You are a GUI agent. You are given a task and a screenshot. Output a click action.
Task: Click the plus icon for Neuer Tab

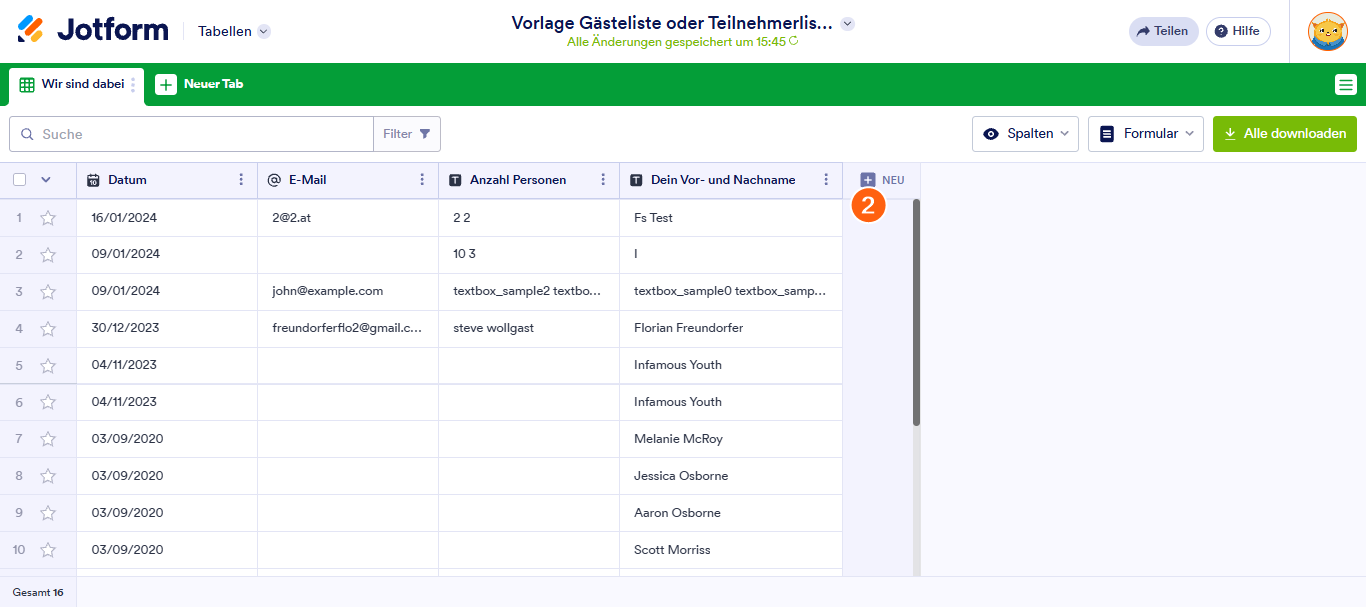166,85
